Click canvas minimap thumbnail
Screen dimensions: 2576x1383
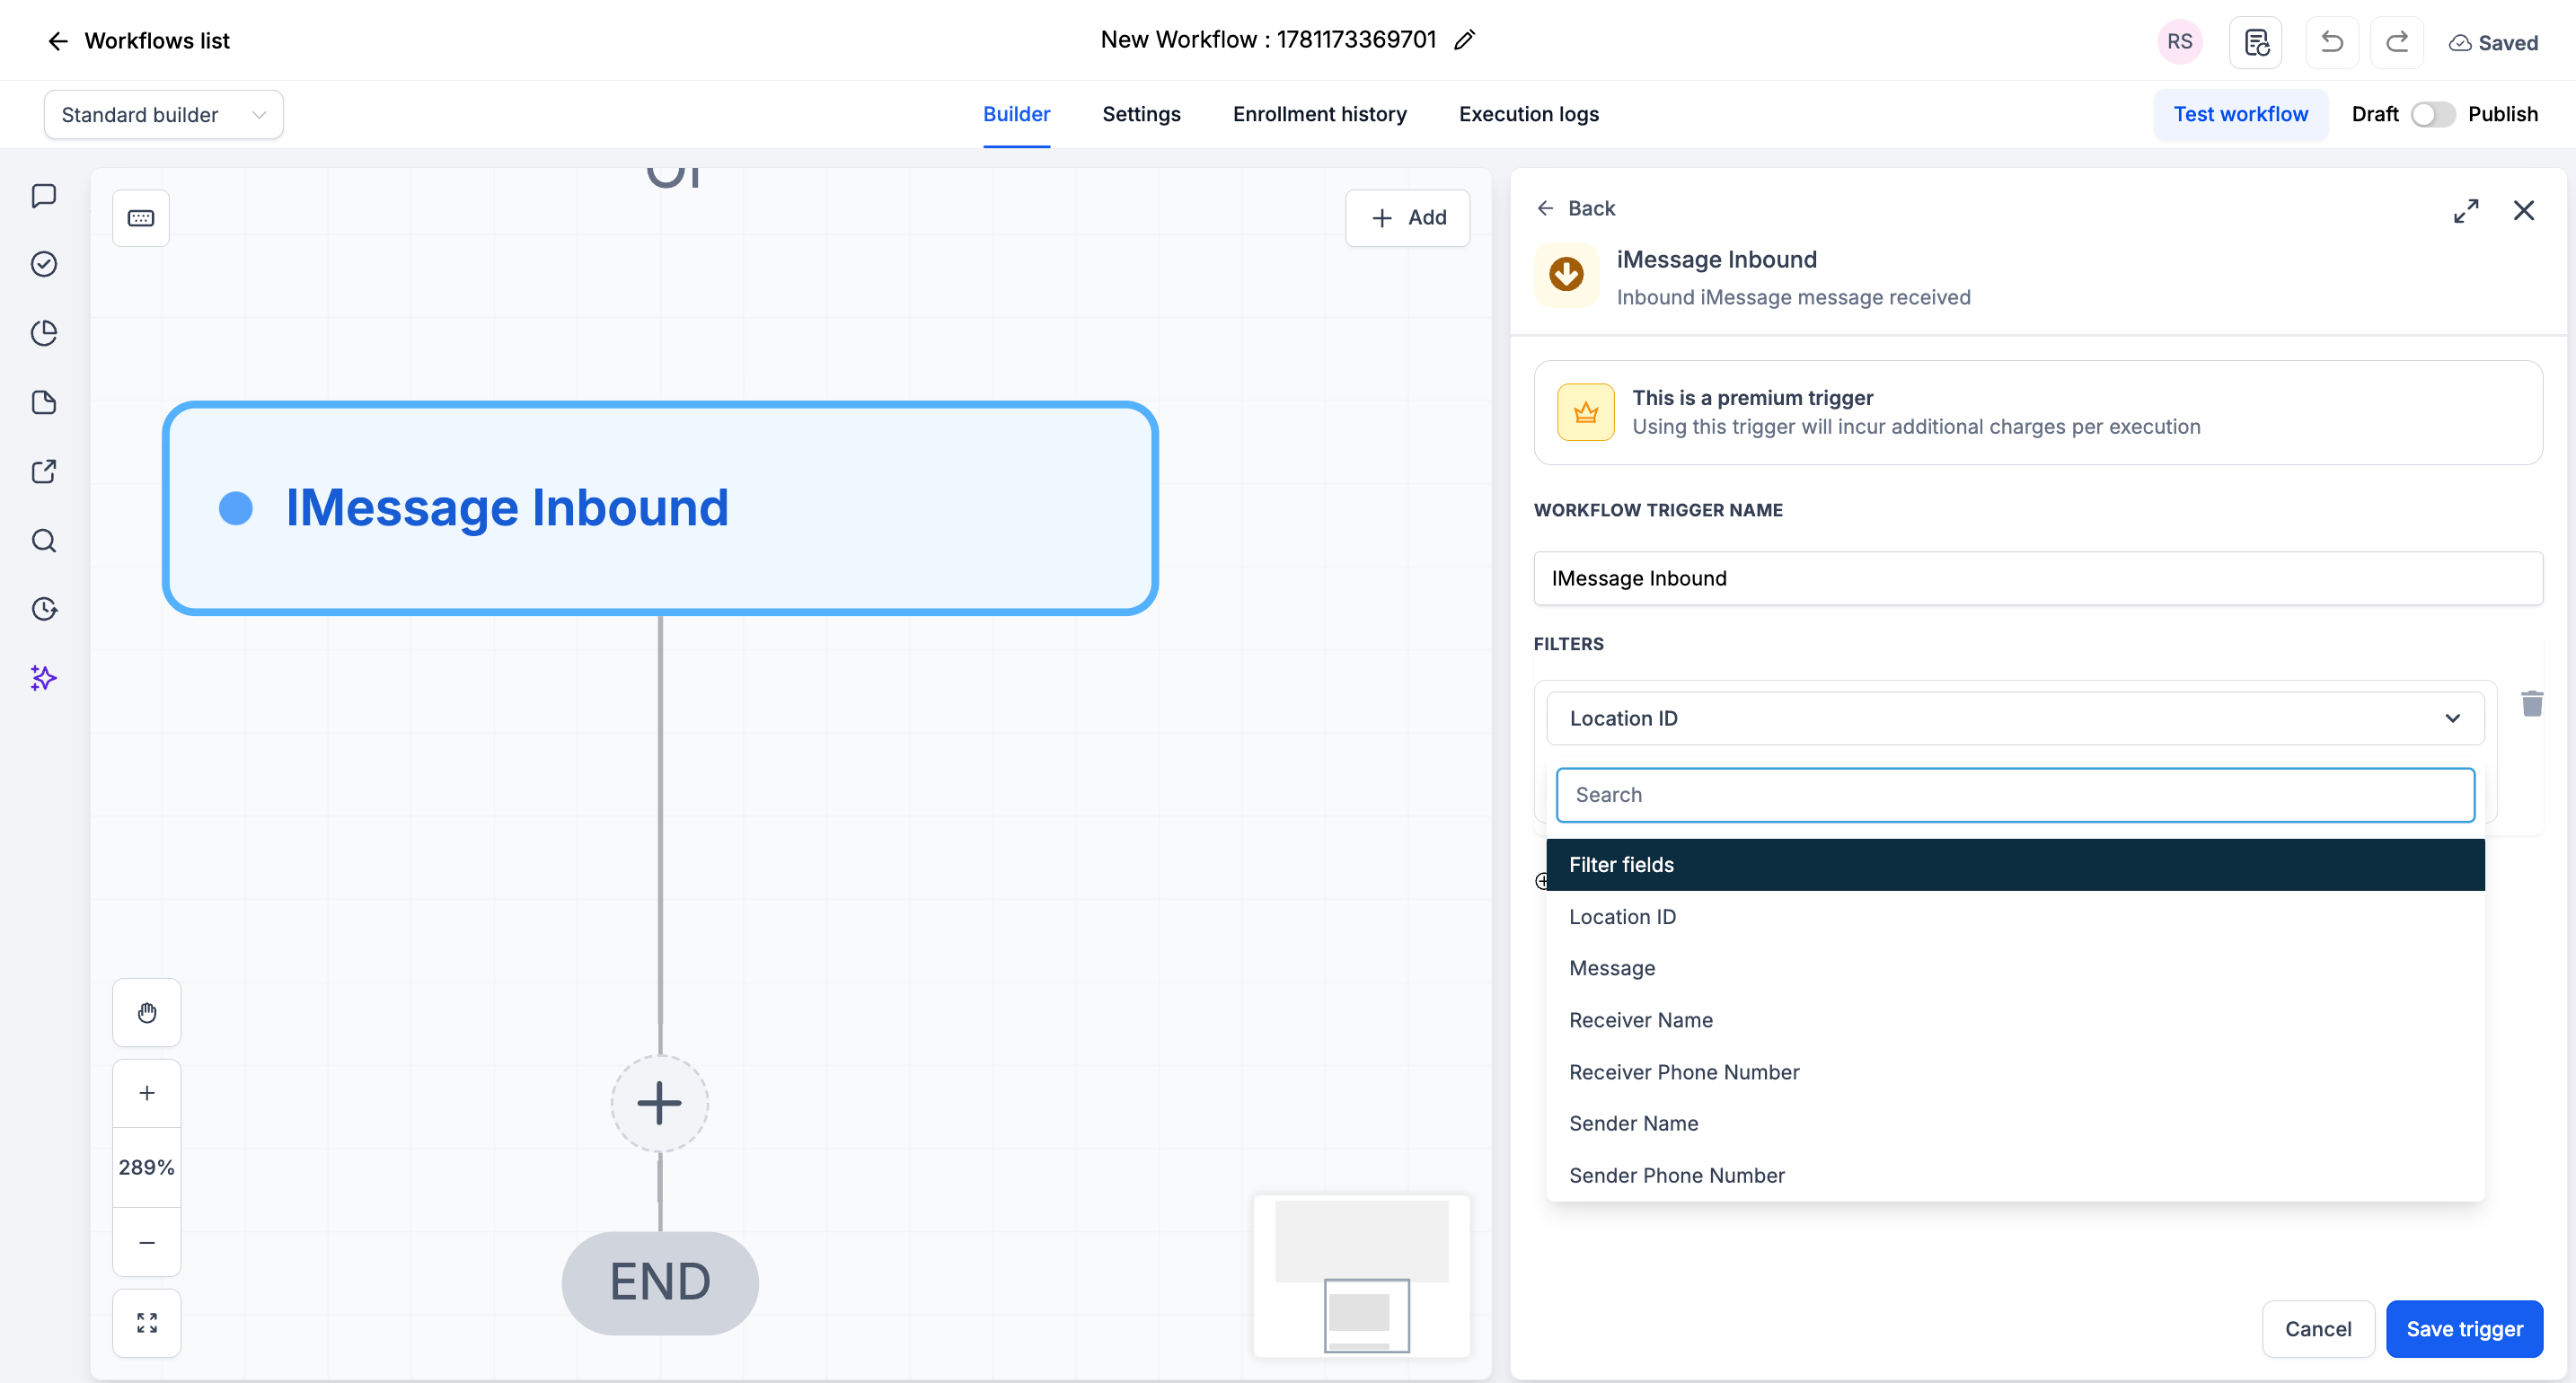1361,1276
